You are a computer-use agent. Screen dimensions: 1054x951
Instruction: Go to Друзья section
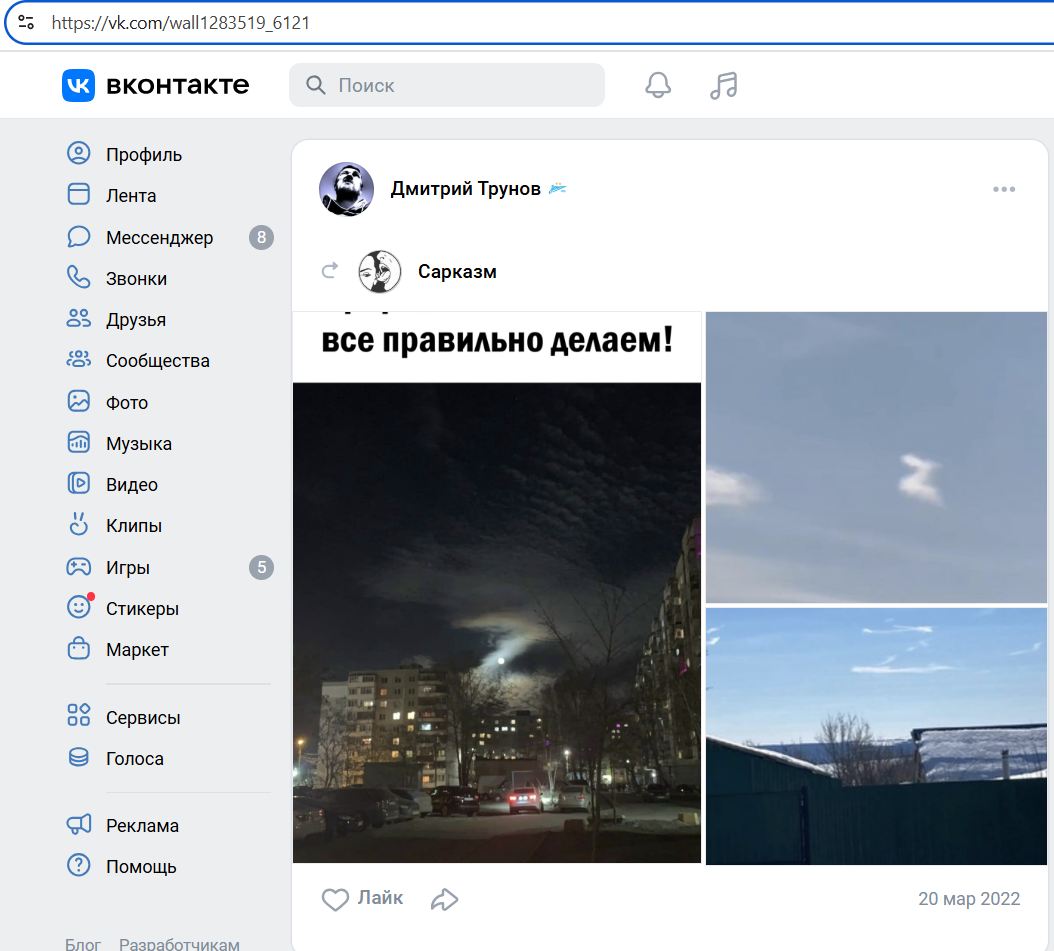(x=136, y=320)
